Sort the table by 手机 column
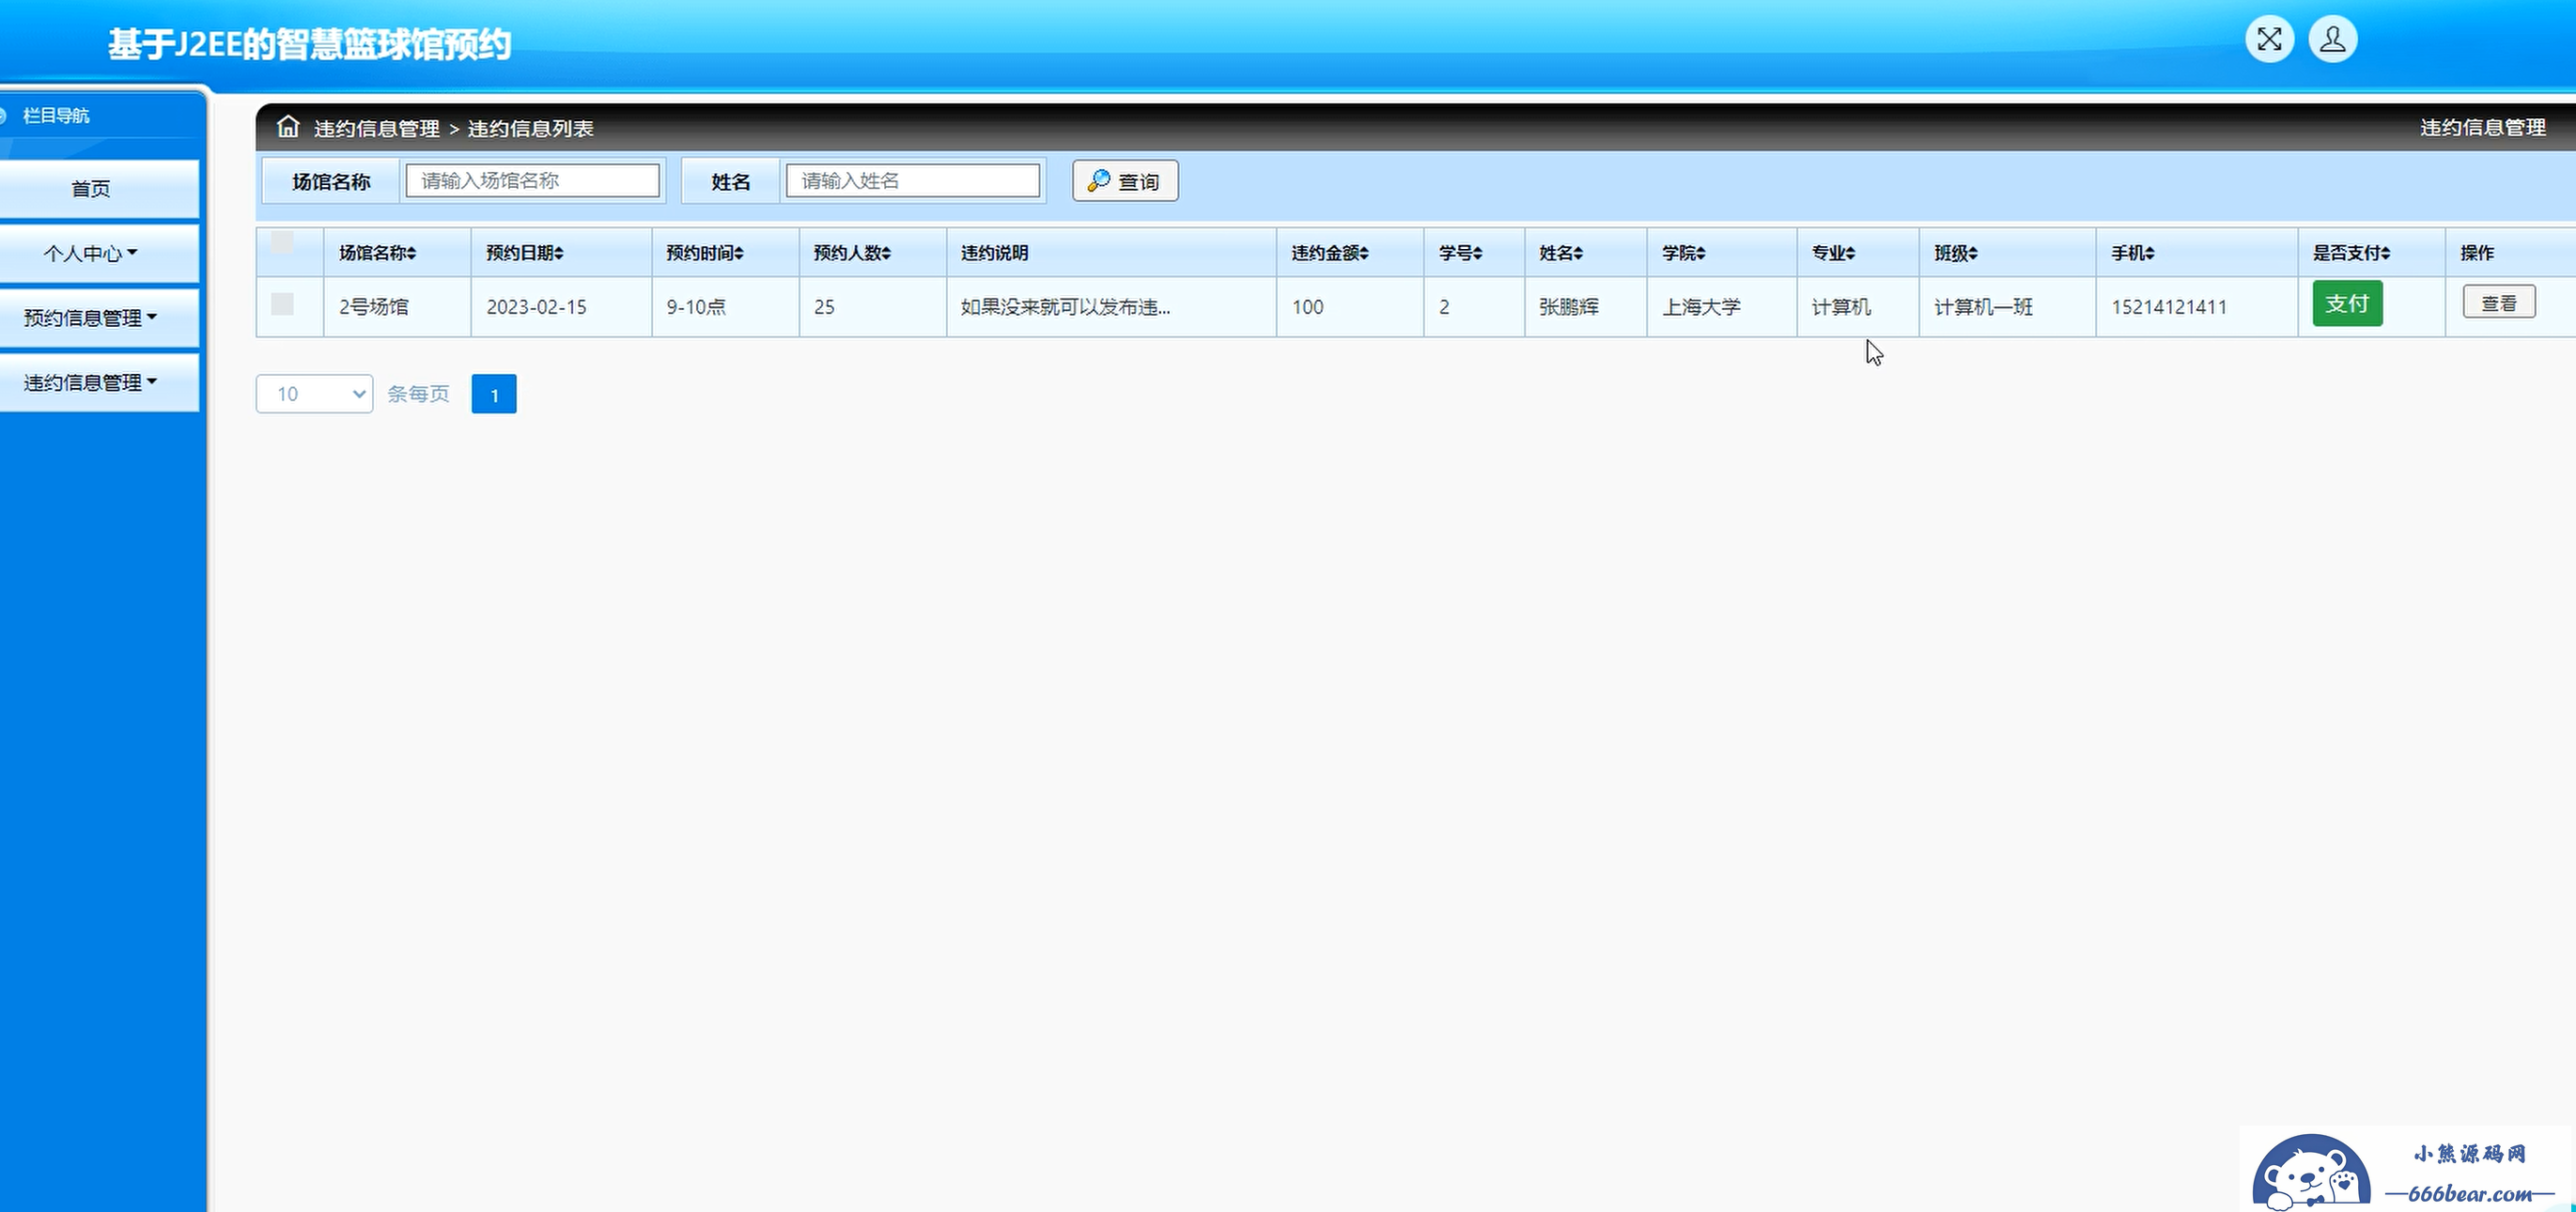Viewport: 2576px width, 1212px height. (x=2133, y=253)
